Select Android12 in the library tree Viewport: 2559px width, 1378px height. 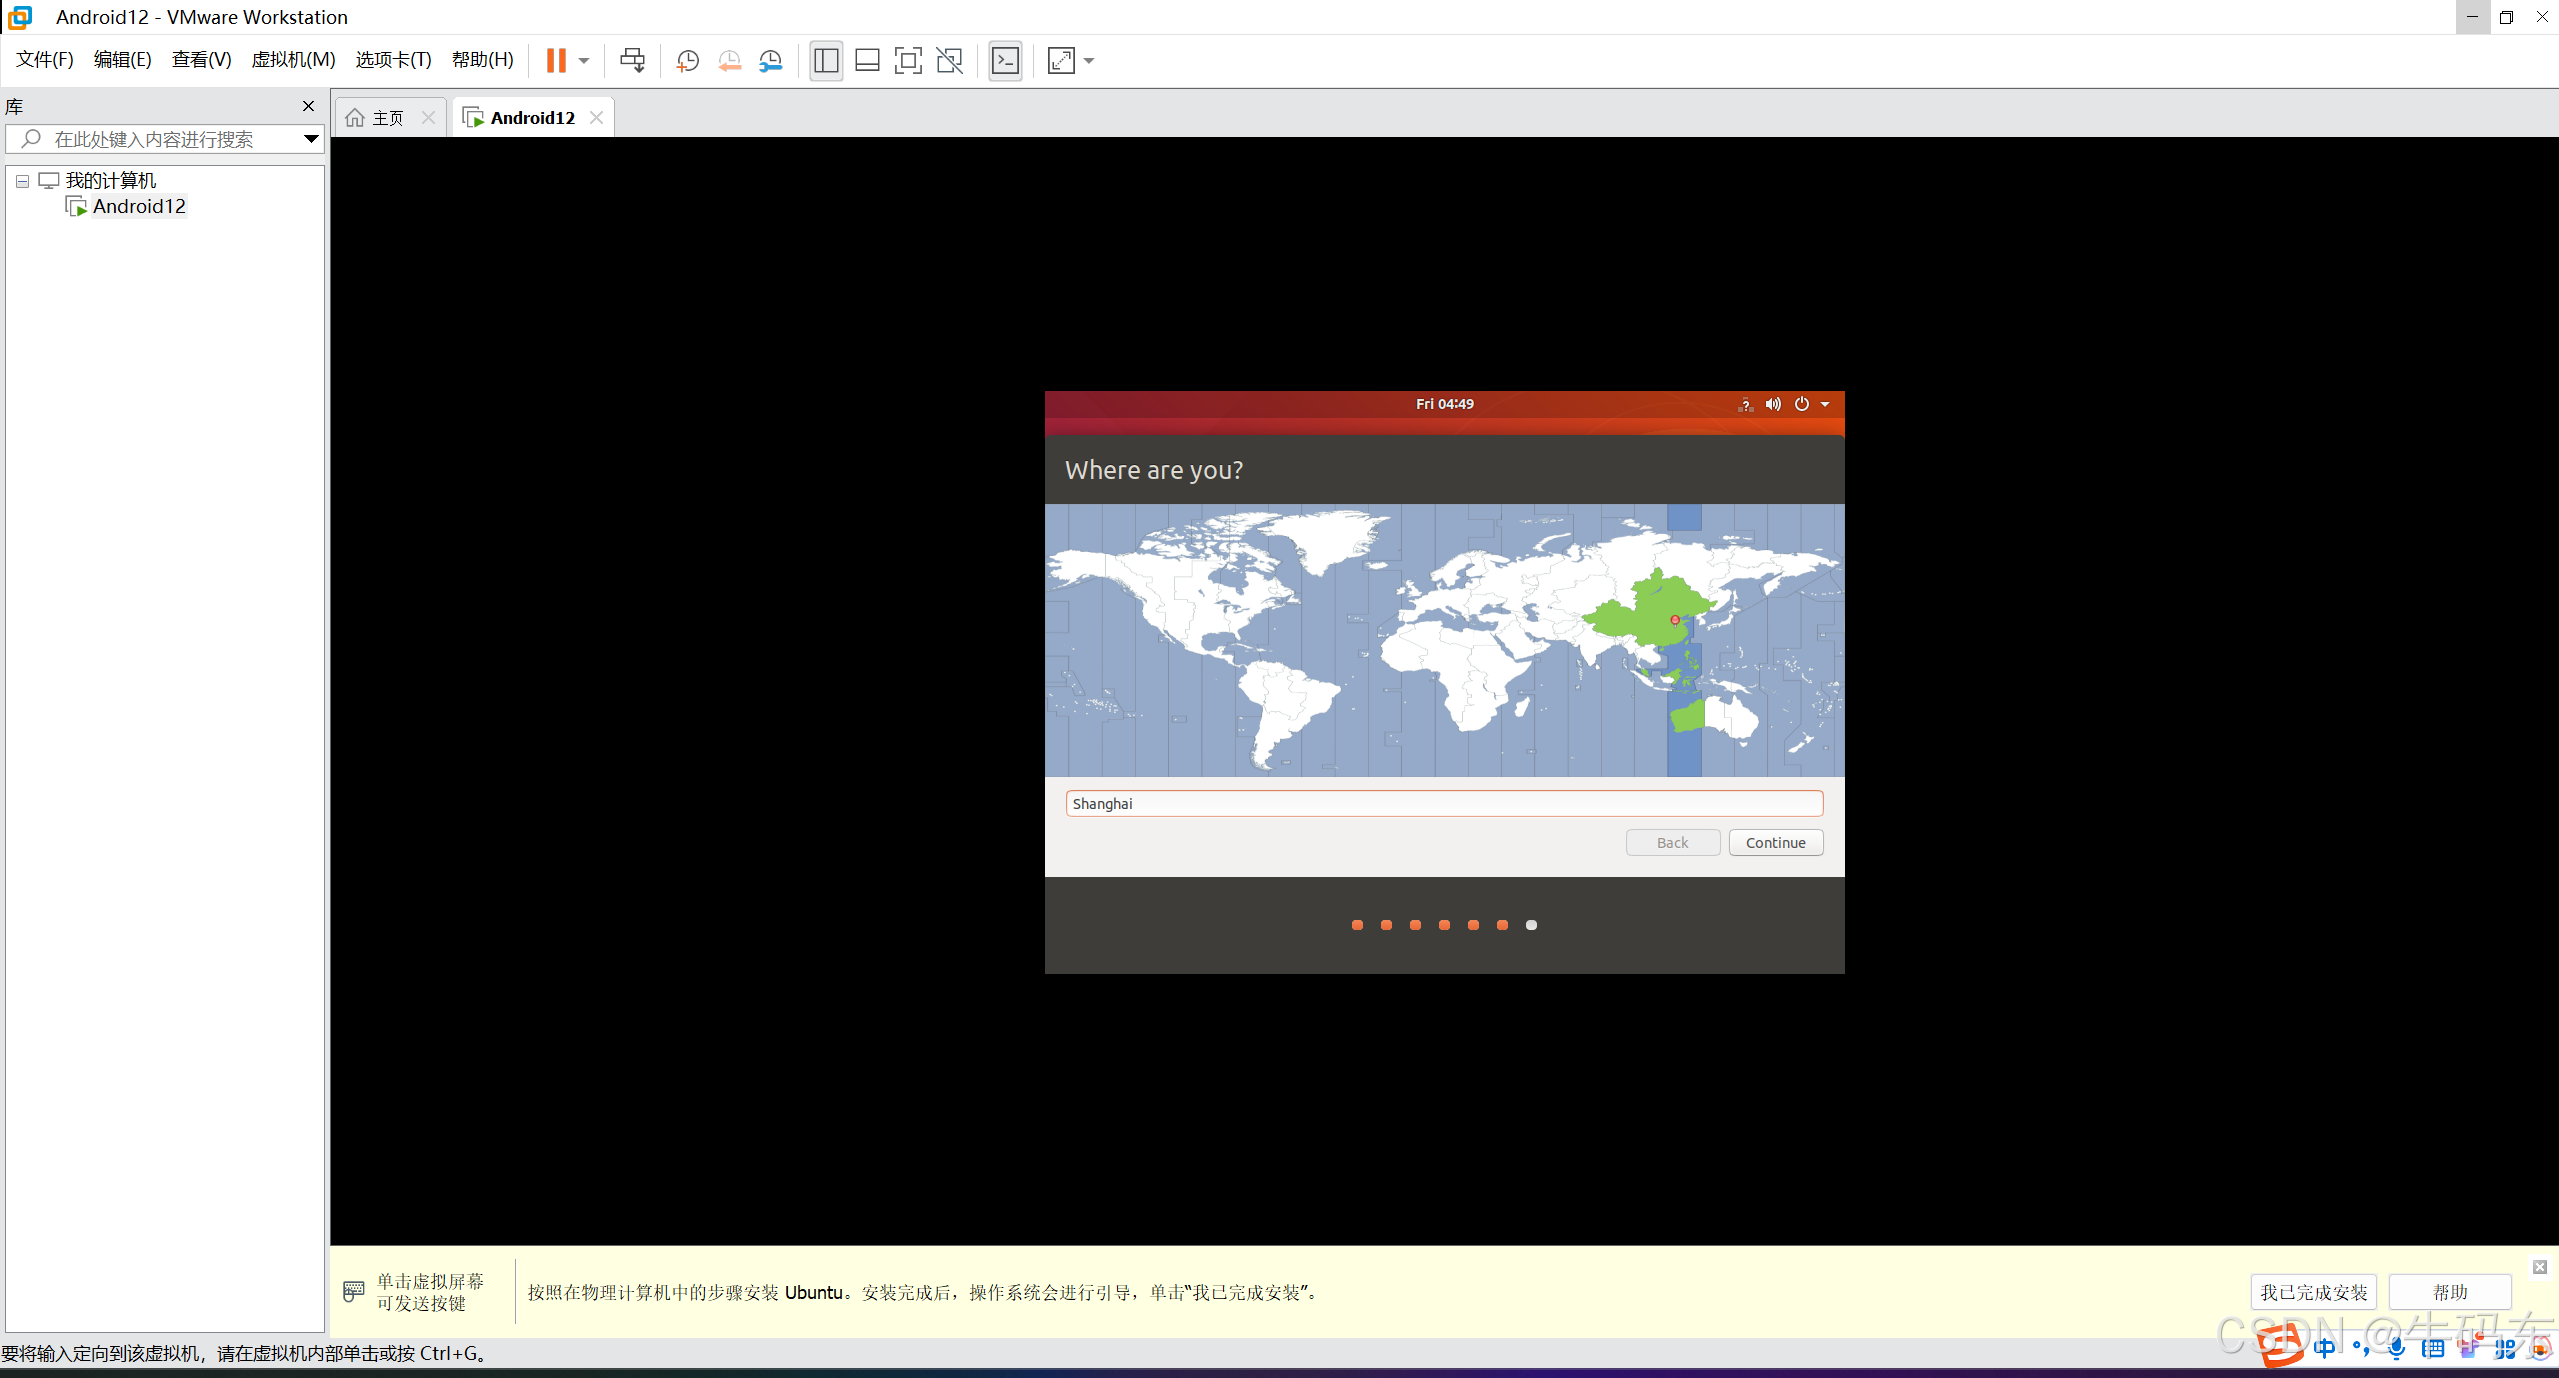click(139, 207)
